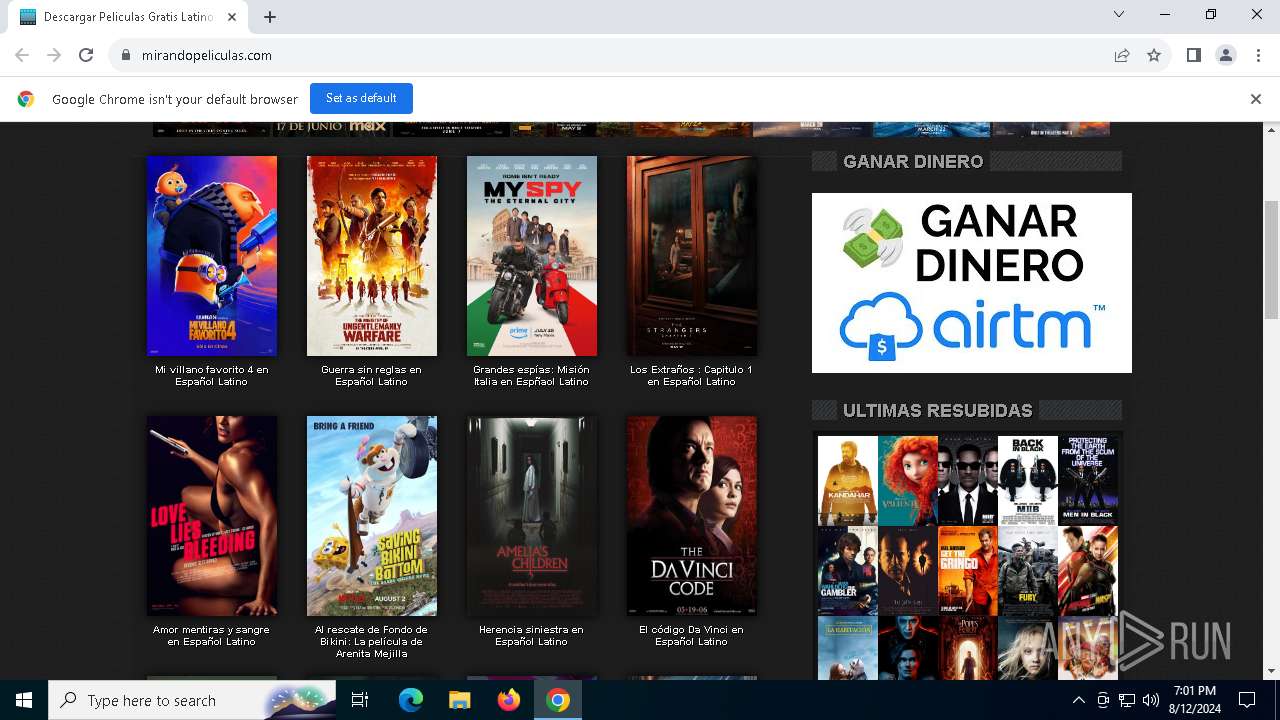
Task: Open the Chrome profile avatar
Action: tap(1226, 56)
